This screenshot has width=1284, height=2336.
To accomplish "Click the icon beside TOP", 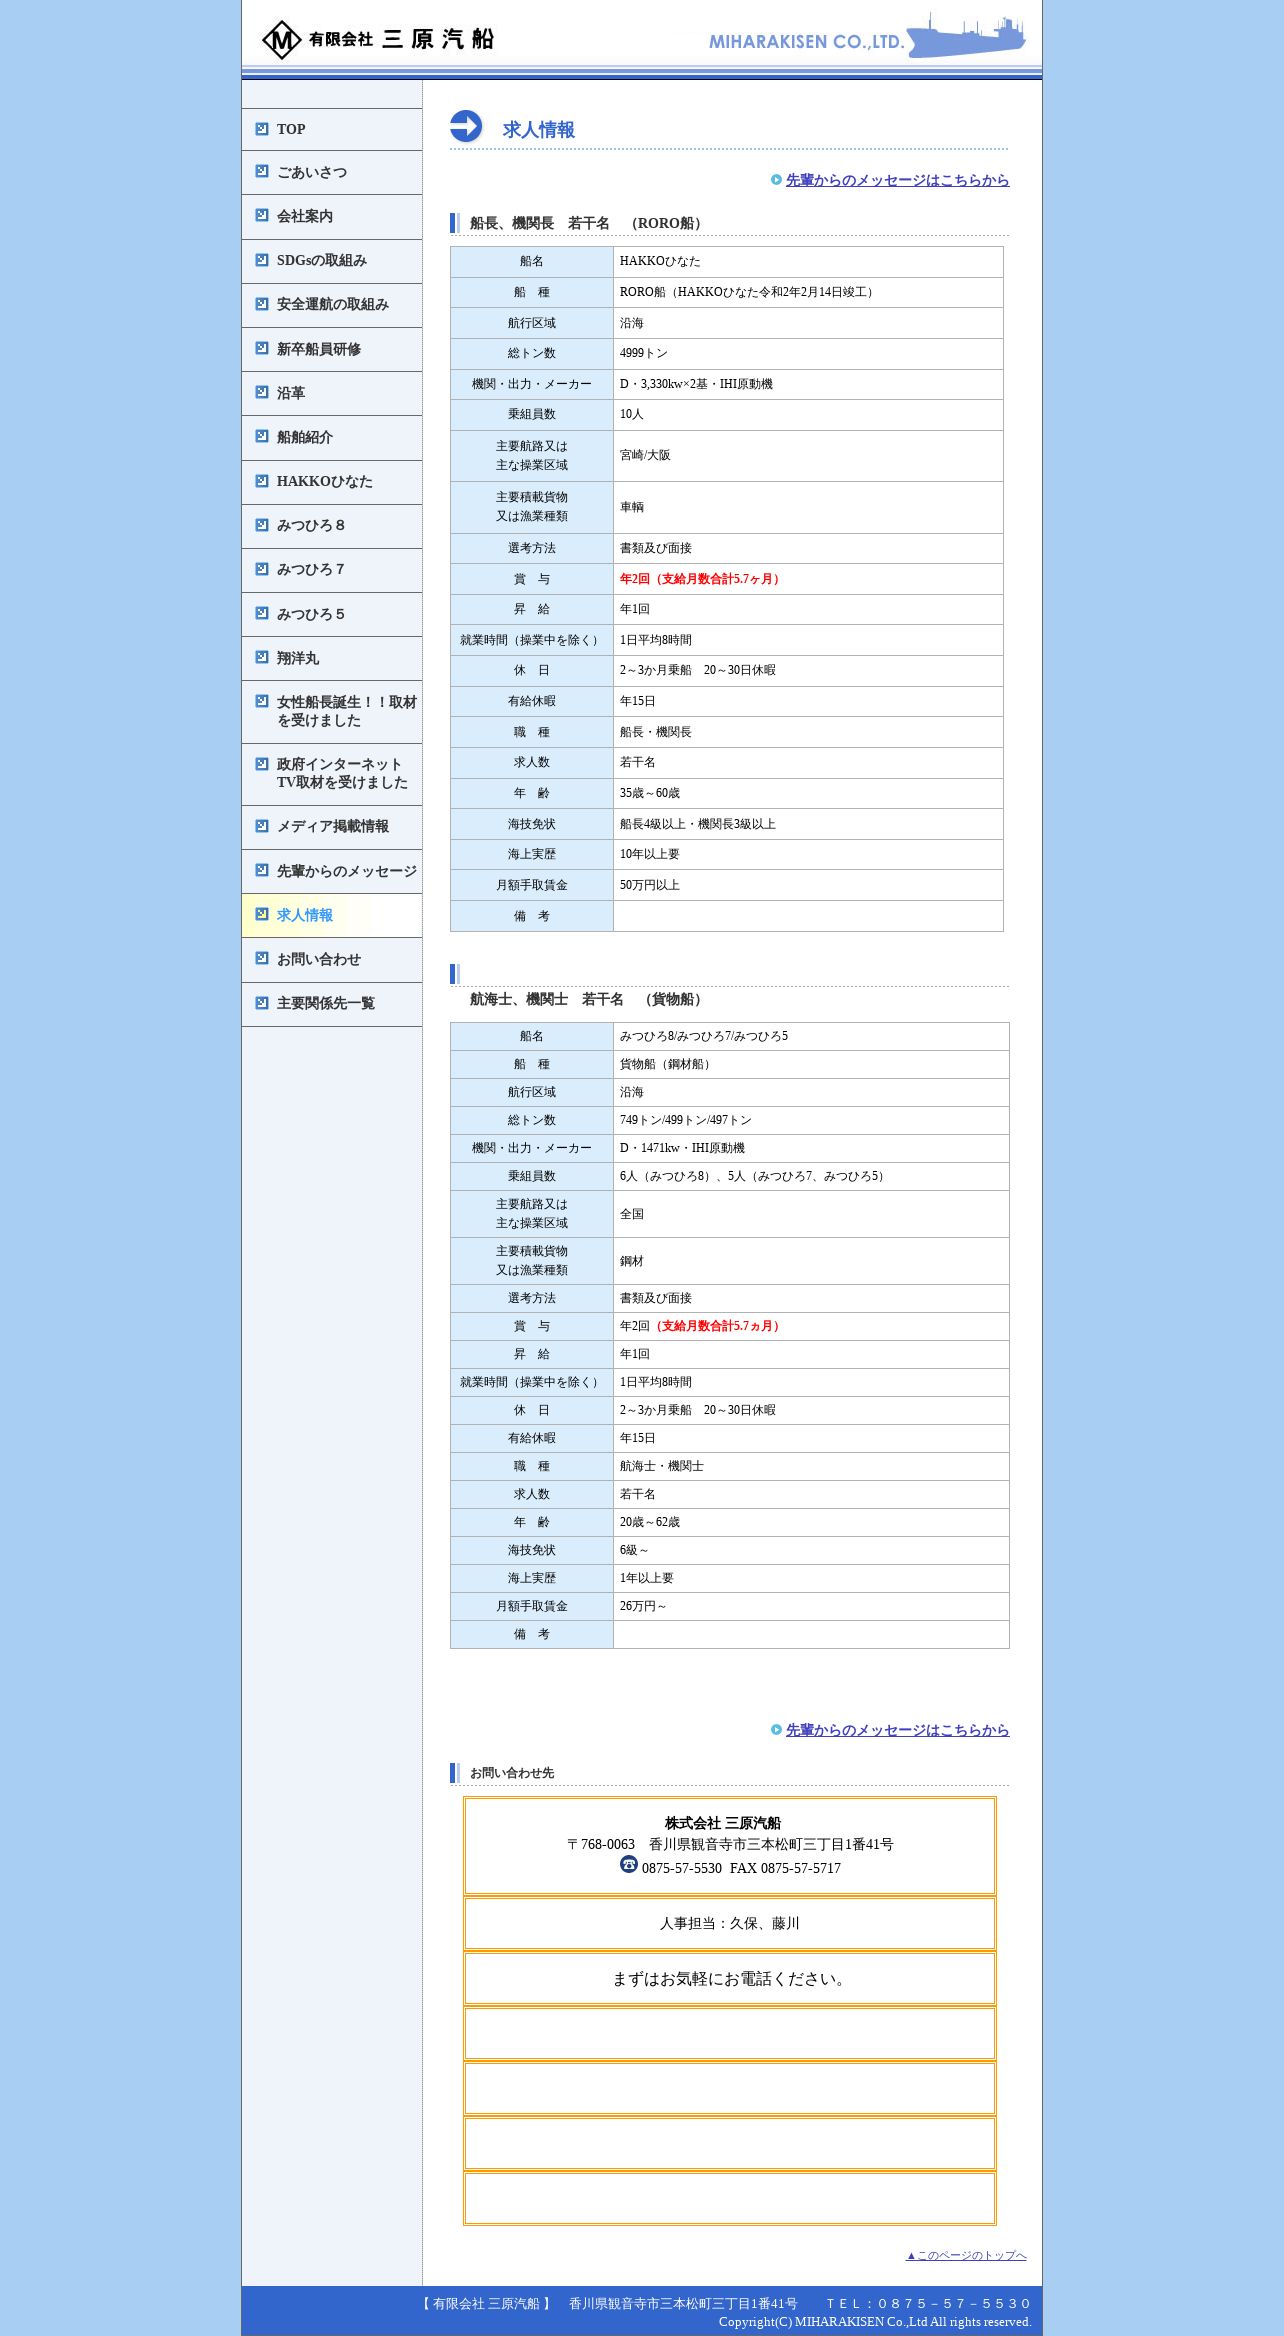I will click(262, 128).
